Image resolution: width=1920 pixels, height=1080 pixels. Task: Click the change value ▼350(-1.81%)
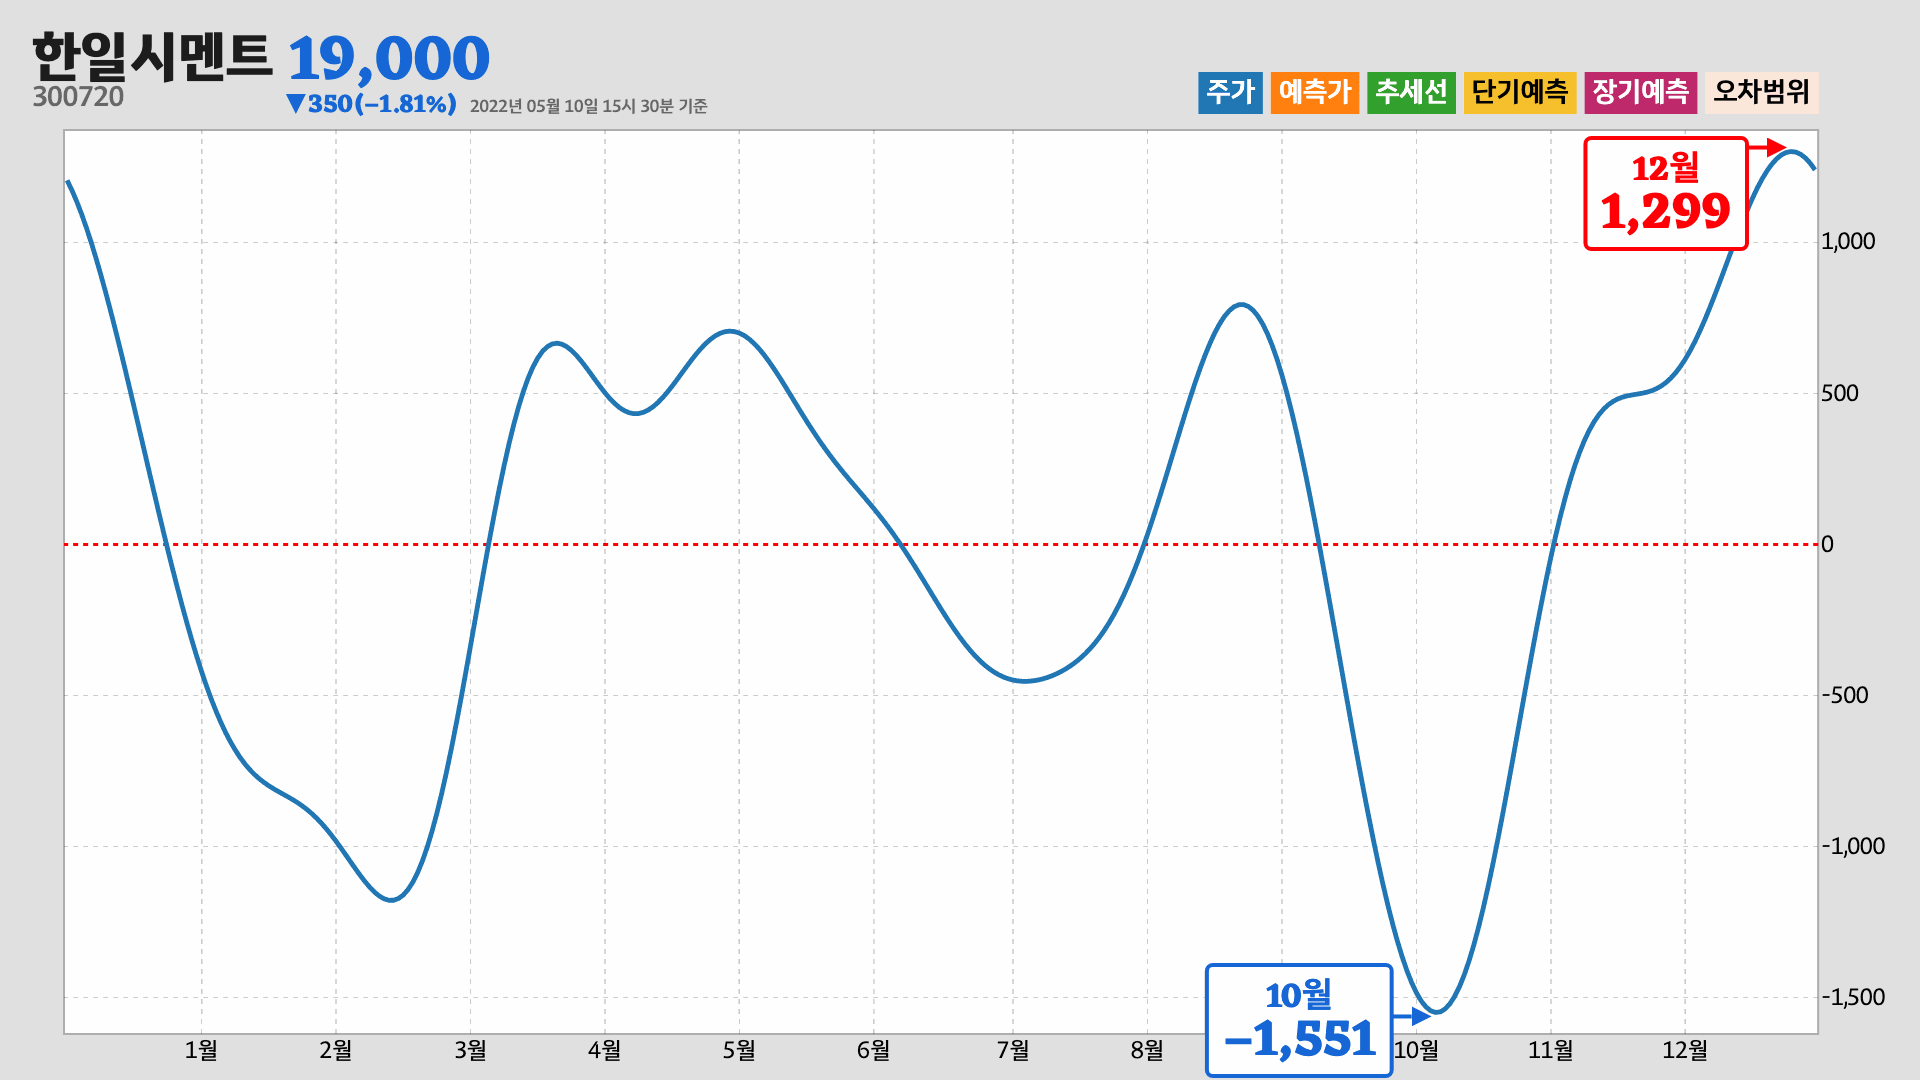[x=371, y=104]
